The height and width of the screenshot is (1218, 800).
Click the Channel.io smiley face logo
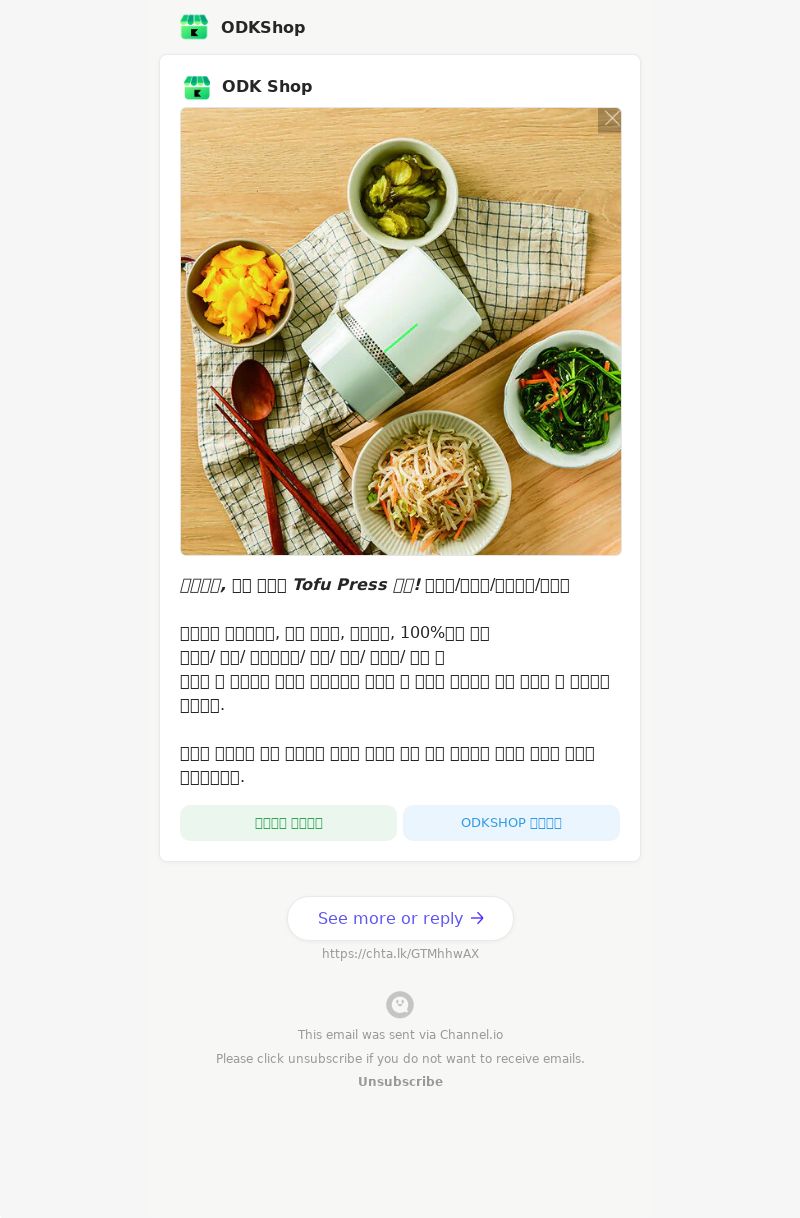pyautogui.click(x=400, y=1005)
